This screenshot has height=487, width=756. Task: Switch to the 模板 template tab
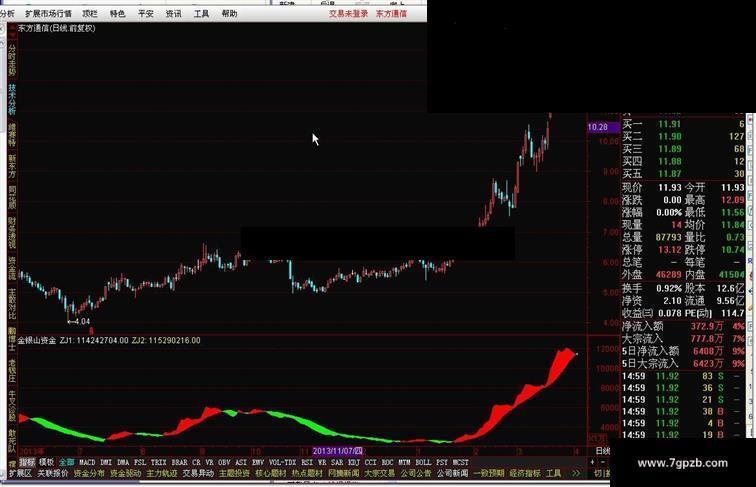(x=46, y=462)
